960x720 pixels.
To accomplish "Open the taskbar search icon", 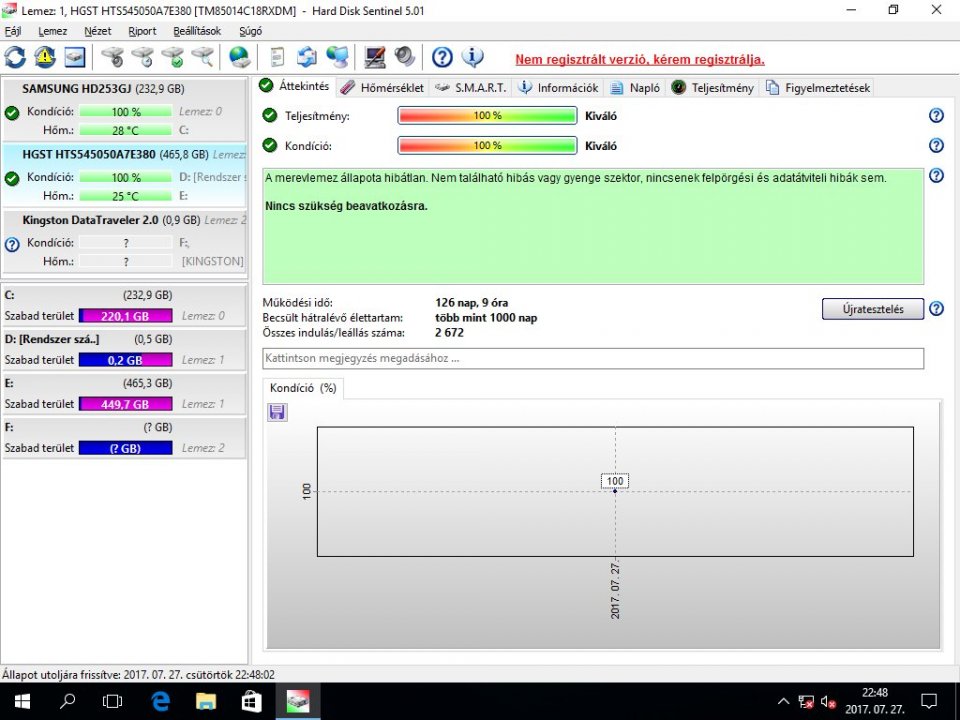I will (x=67, y=702).
